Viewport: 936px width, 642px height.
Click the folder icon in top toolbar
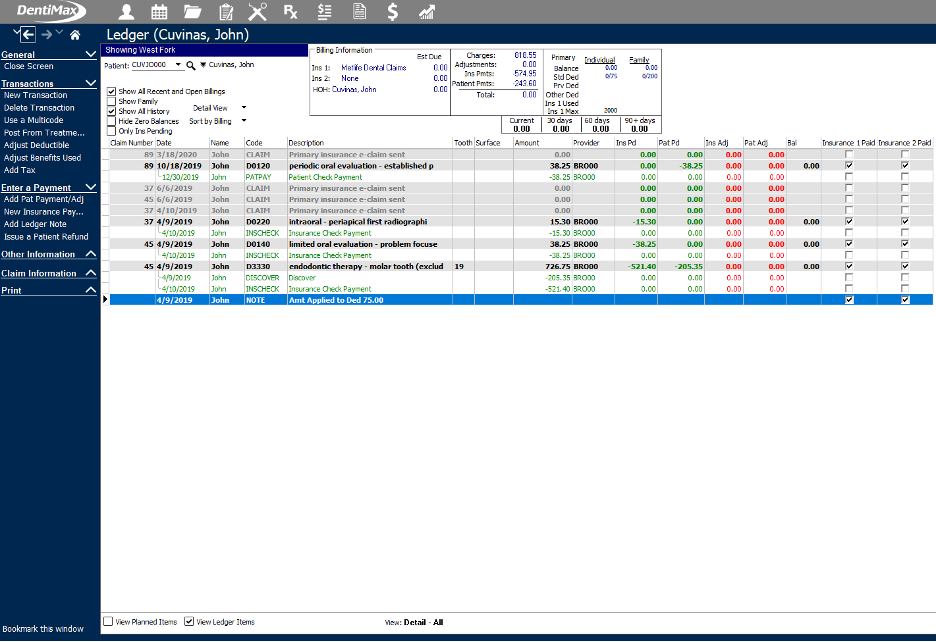click(192, 12)
